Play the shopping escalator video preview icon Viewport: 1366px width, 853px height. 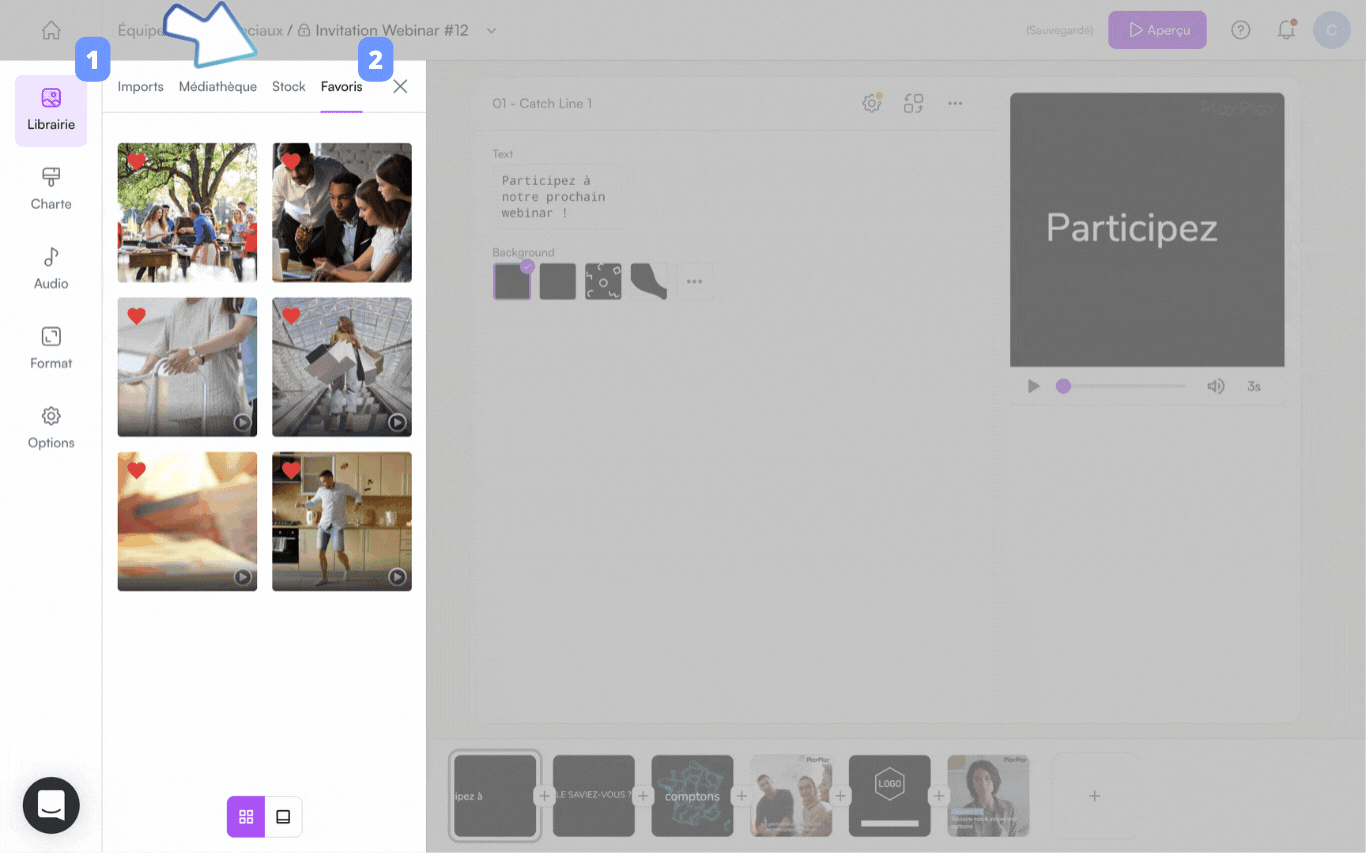(397, 422)
